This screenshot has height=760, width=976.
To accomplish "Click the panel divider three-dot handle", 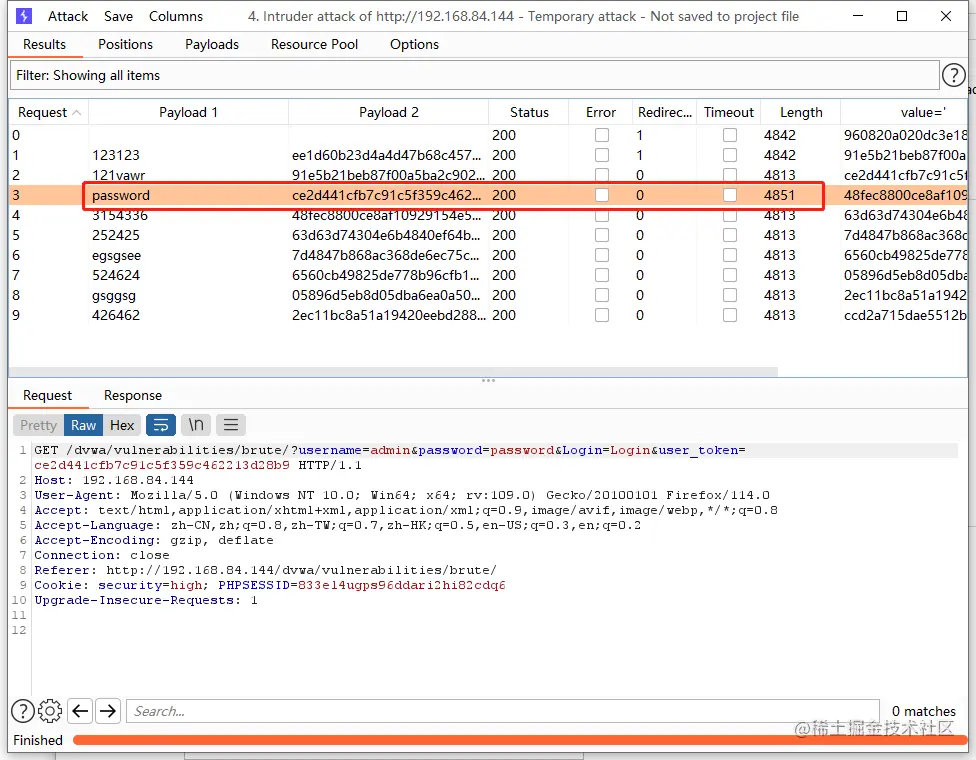I will [488, 380].
